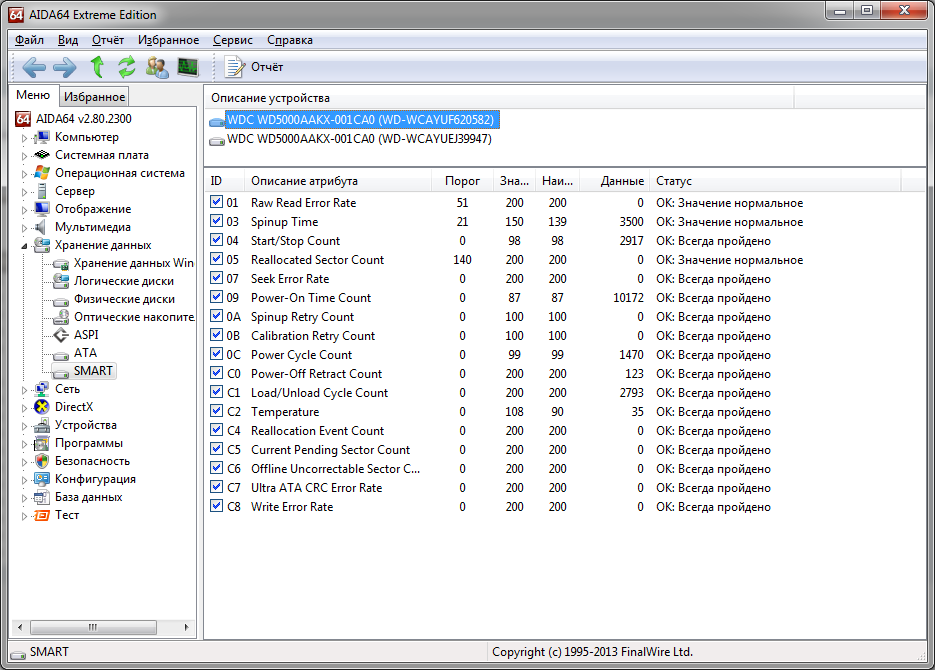This screenshot has height=670, width=935.
Task: Go back with the blue left arrow
Action: pos(34,67)
